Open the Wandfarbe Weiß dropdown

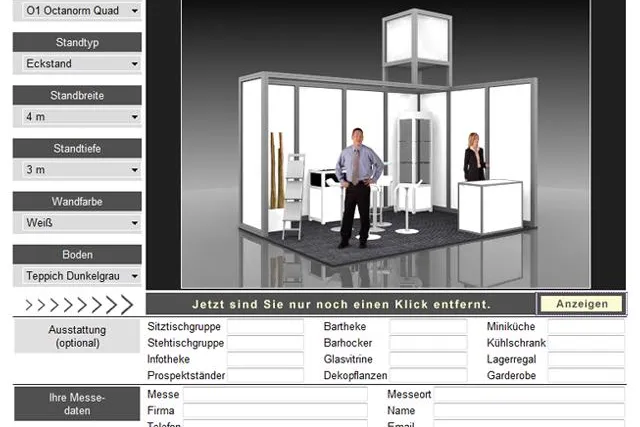pyautogui.click(x=81, y=223)
